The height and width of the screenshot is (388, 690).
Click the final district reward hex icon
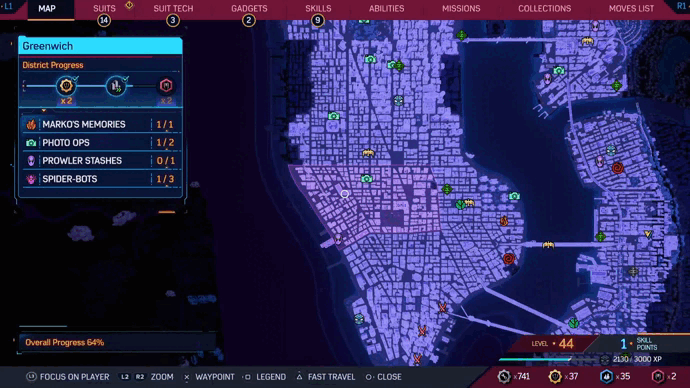pyautogui.click(x=166, y=85)
